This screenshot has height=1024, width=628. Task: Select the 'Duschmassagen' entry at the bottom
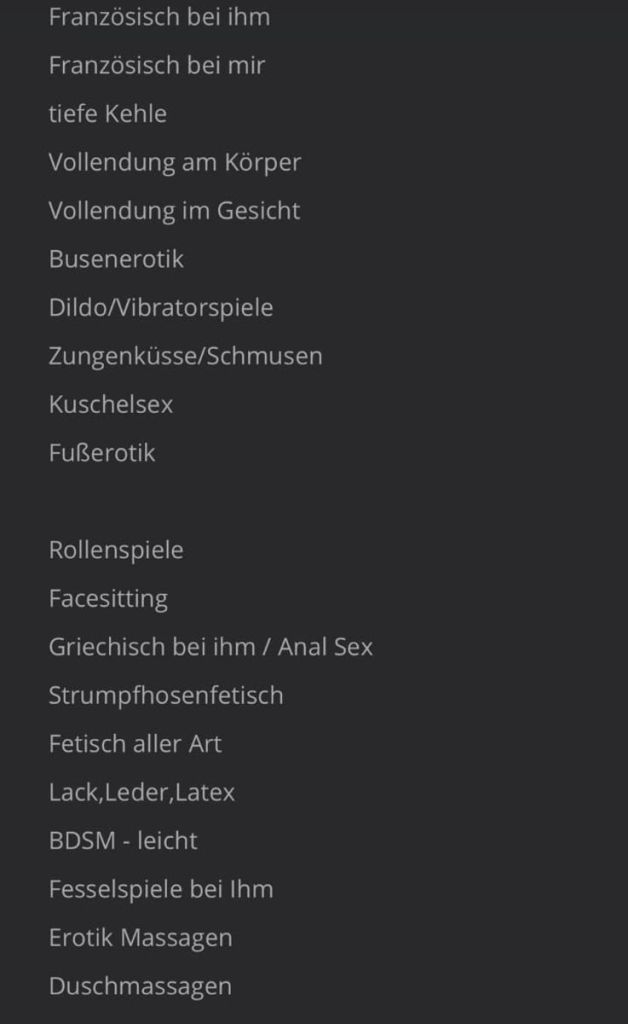tap(140, 986)
